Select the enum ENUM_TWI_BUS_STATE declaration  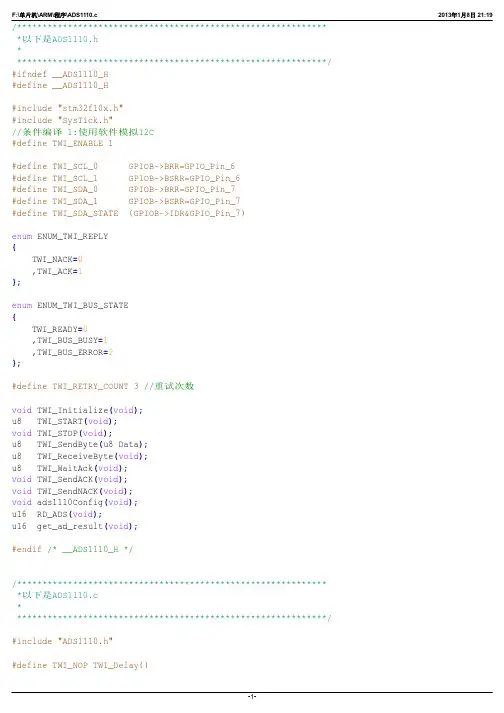[70, 306]
